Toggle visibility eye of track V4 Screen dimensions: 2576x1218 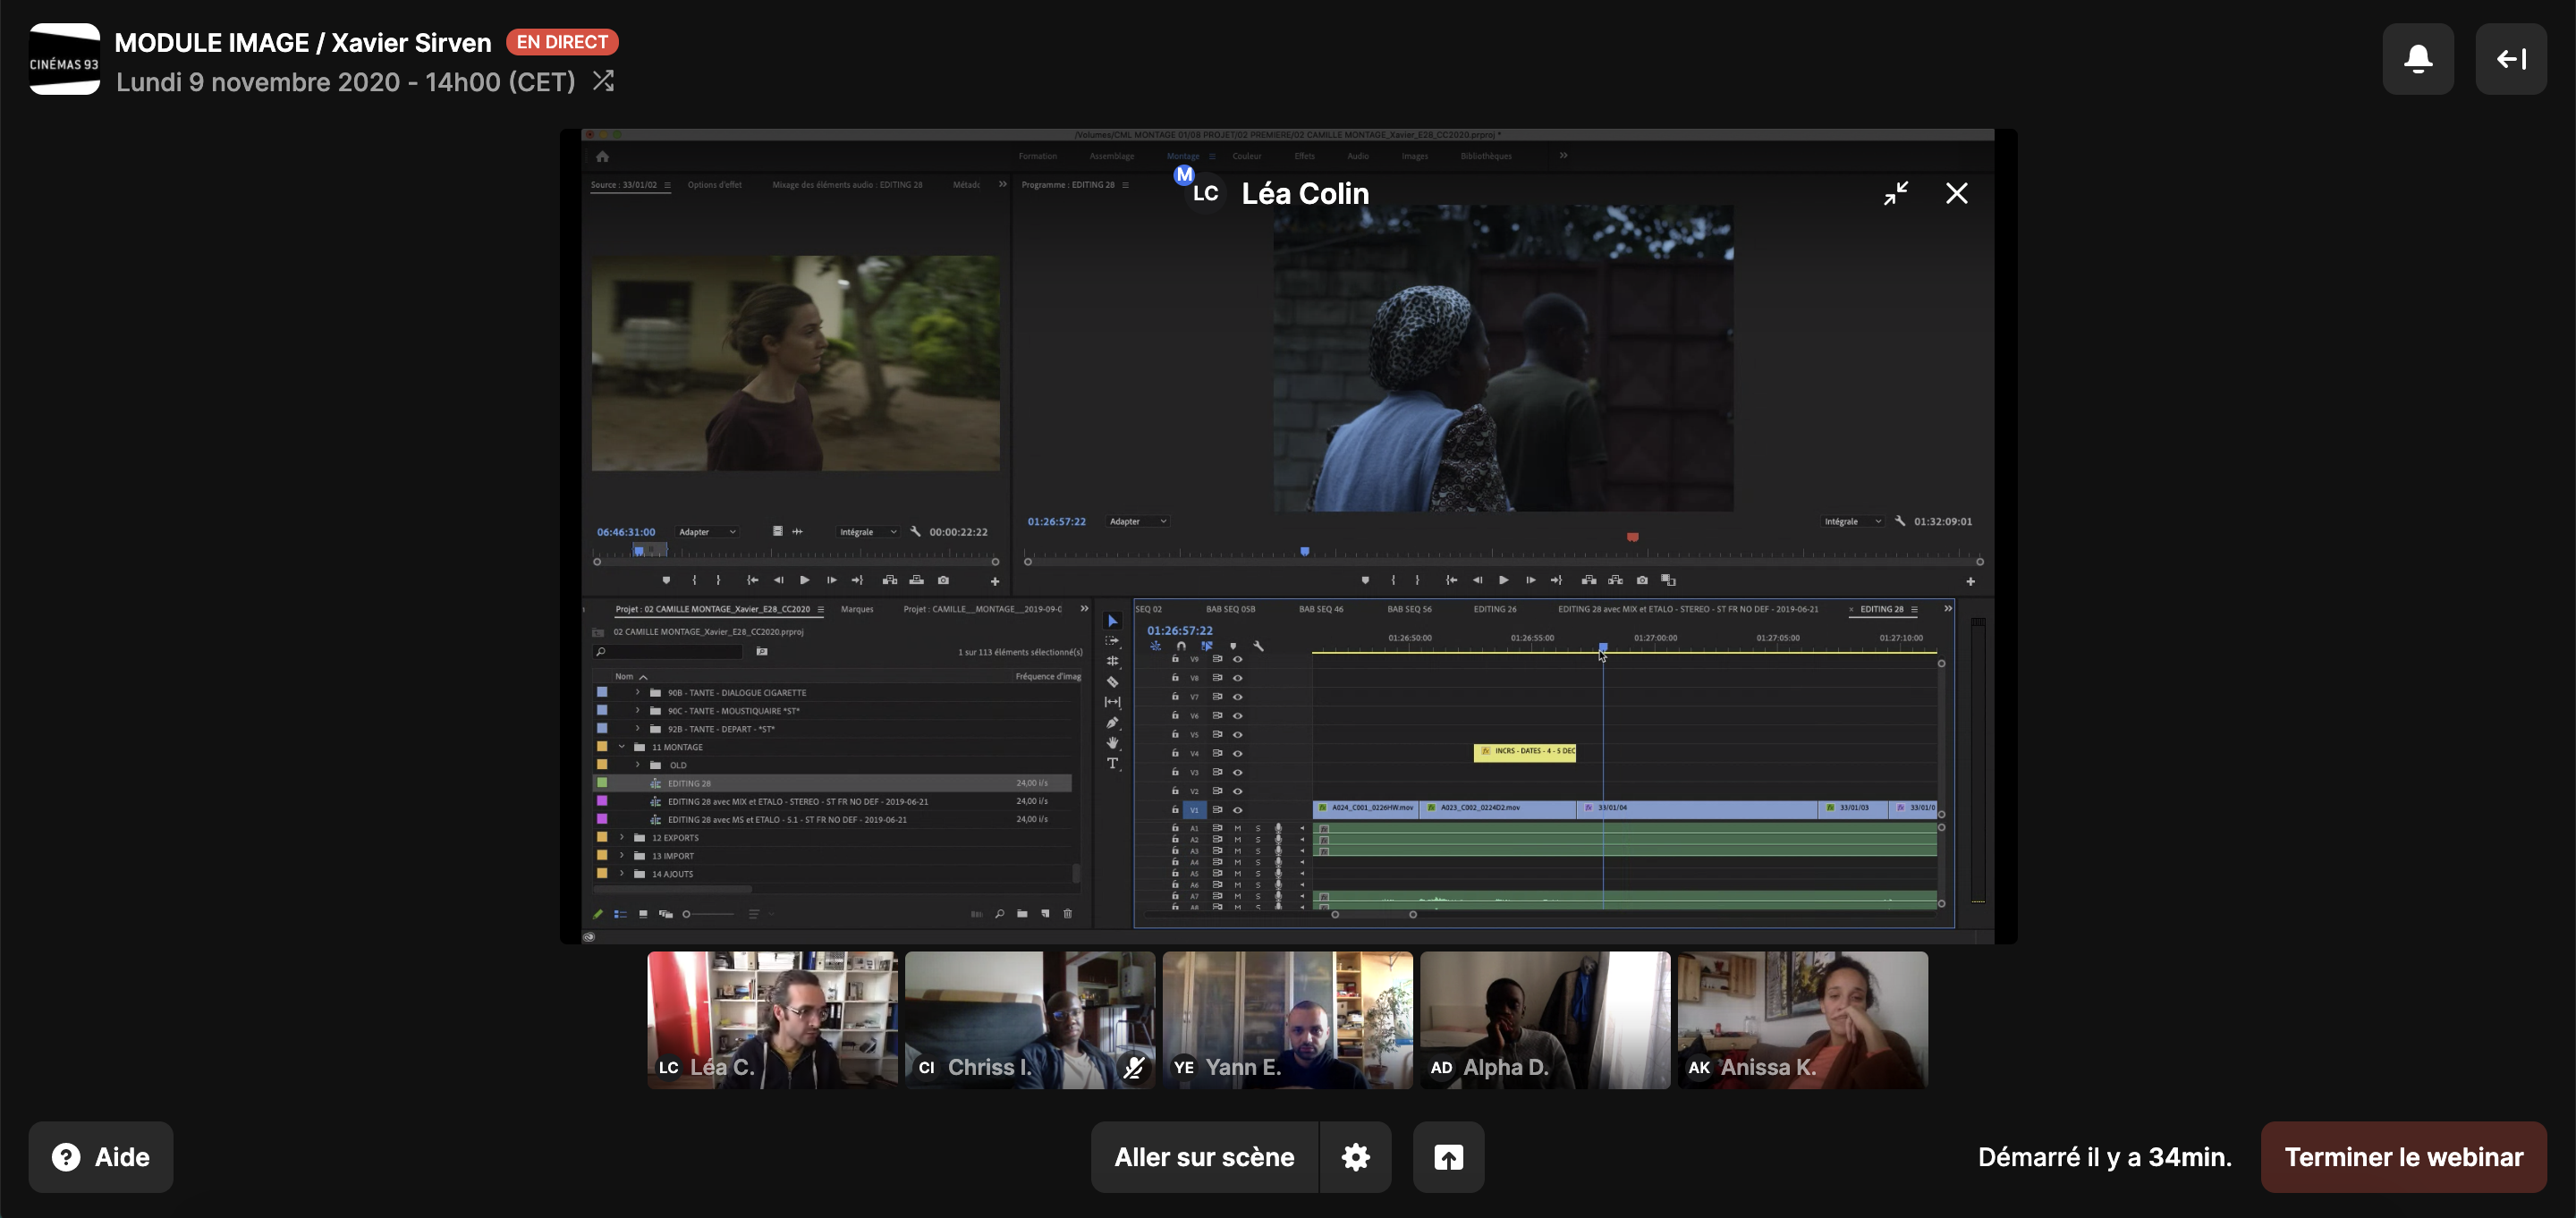(1237, 753)
